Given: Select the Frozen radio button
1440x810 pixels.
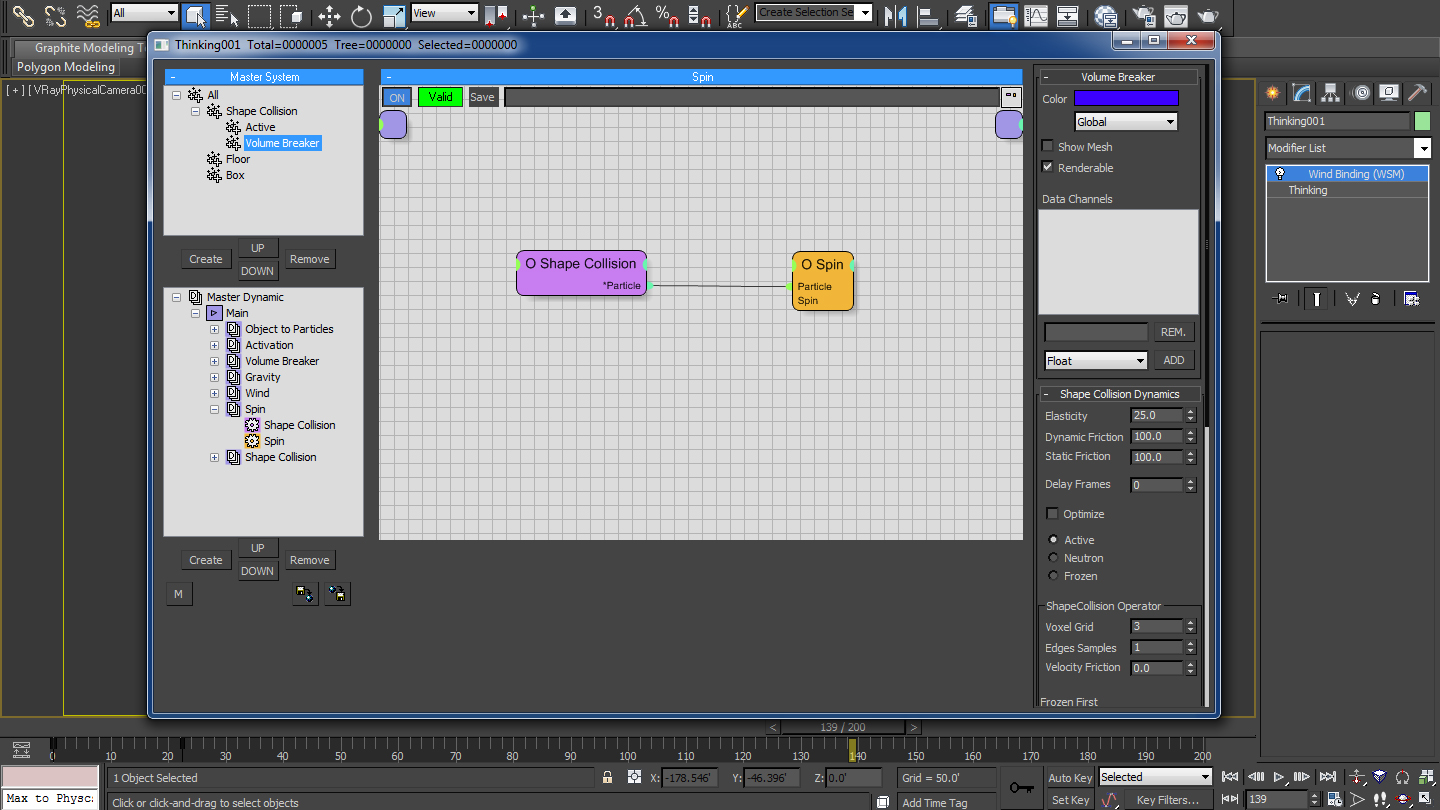Looking at the screenshot, I should [1053, 576].
